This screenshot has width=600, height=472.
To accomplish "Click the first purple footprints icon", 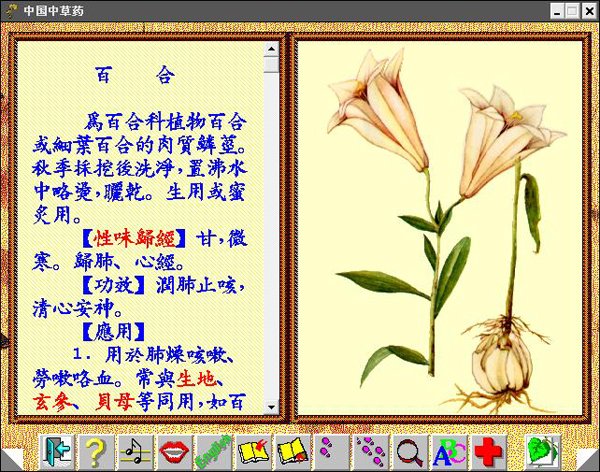I will pyautogui.click(x=330, y=452).
